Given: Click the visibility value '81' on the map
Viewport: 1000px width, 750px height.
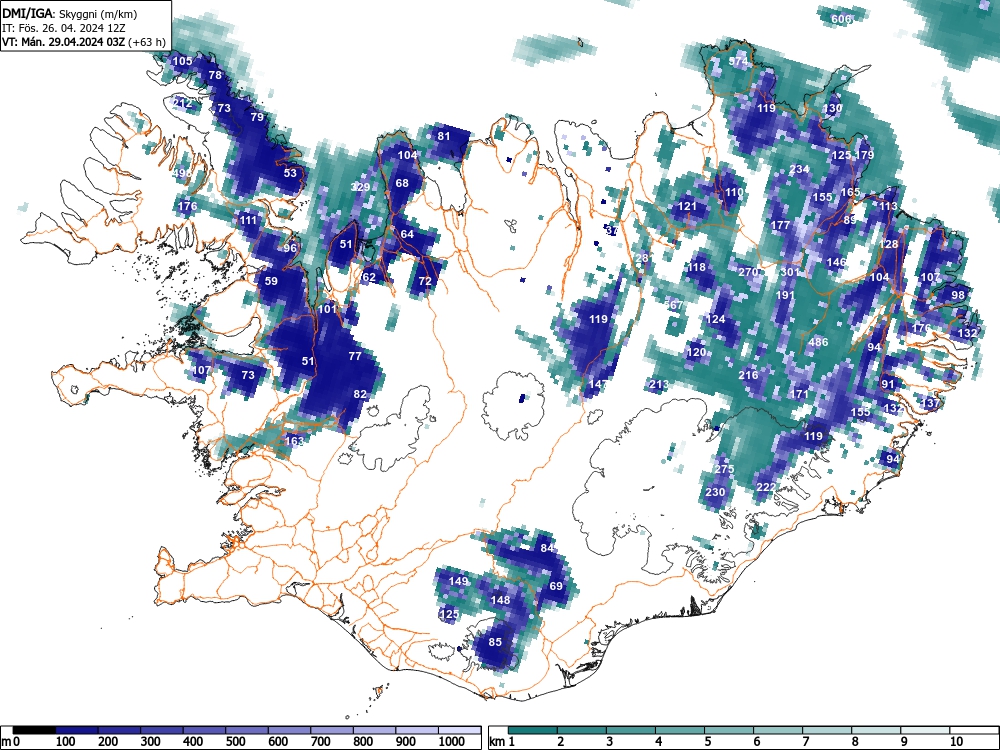Looking at the screenshot, I should click(x=444, y=136).
